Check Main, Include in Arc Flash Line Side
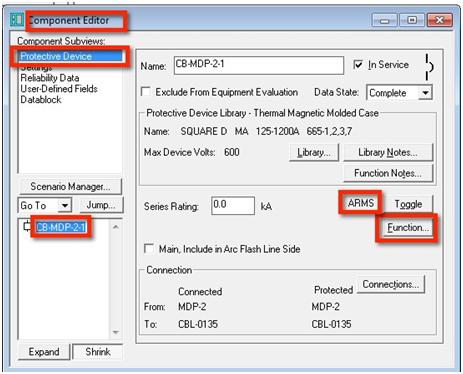This screenshot has width=463, height=374. [x=149, y=249]
